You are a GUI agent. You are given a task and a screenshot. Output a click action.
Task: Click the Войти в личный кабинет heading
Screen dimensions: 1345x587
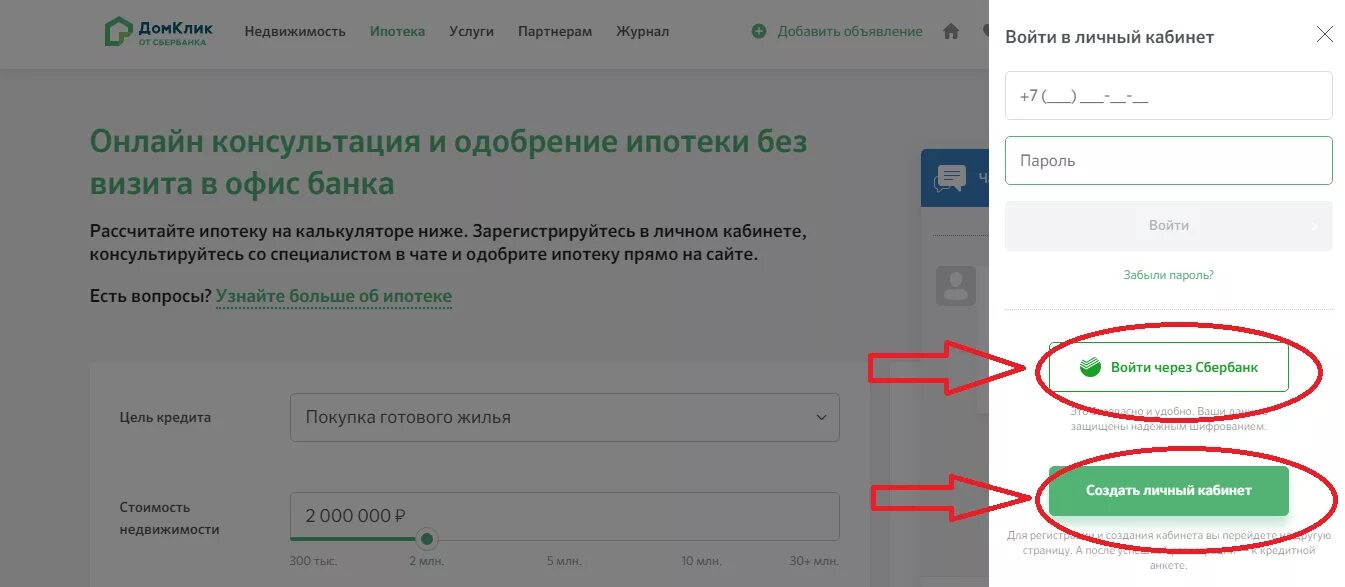[x=1109, y=37]
